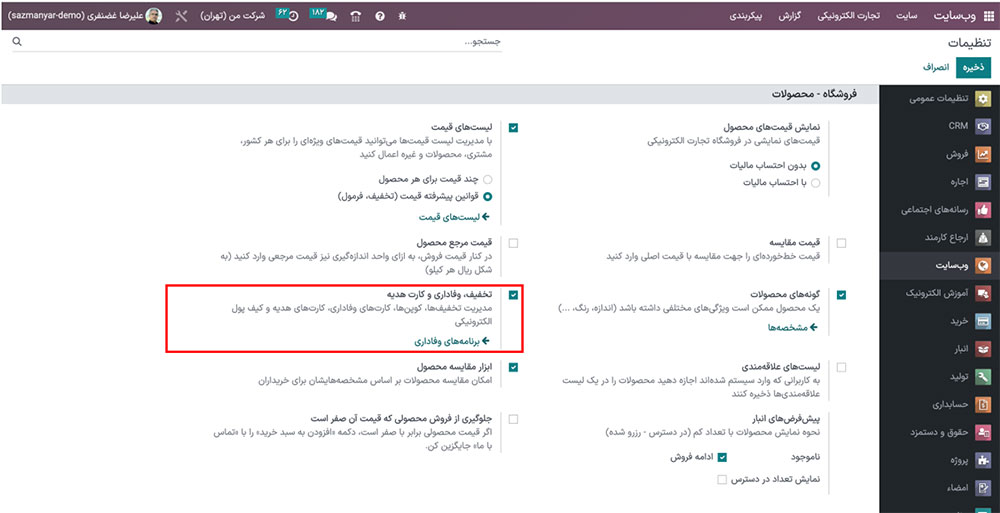Open the help question mark icon
The width and height of the screenshot is (1000, 513).
click(x=379, y=17)
